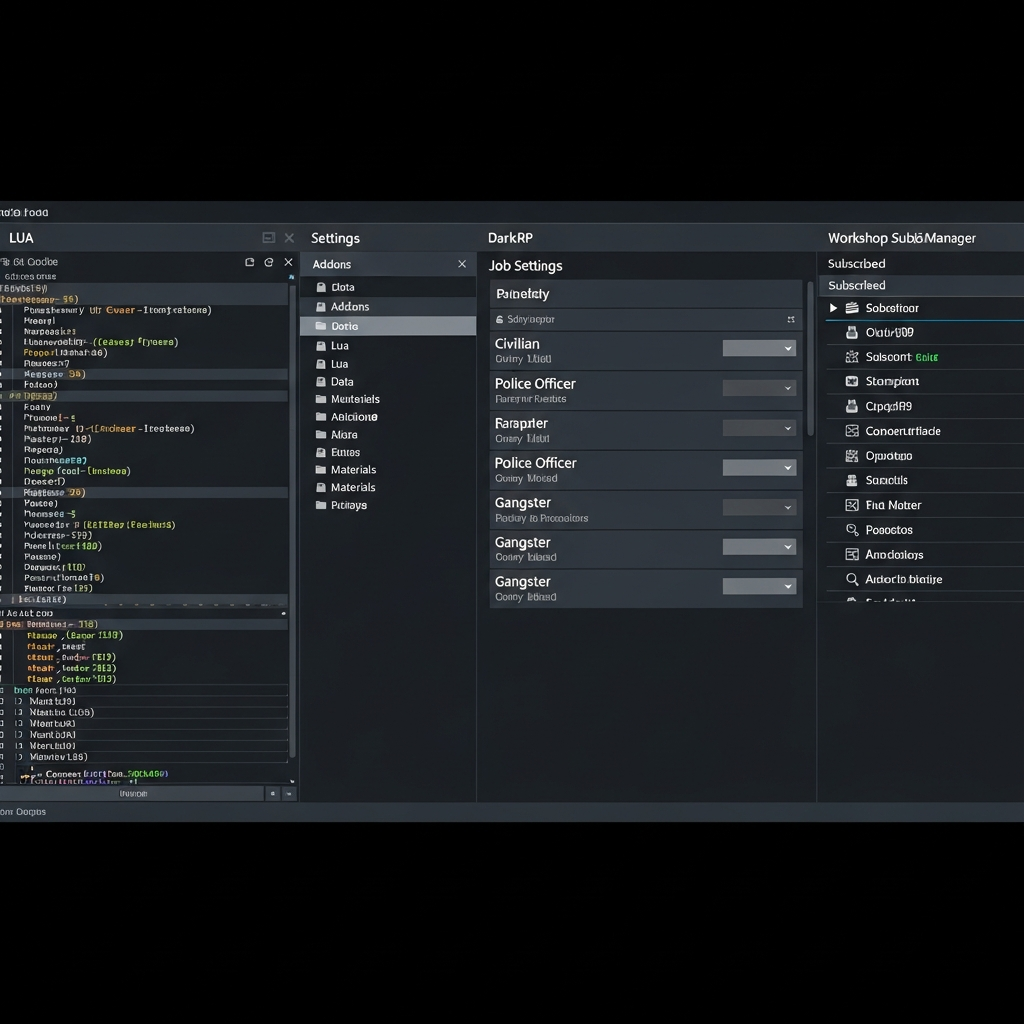This screenshot has width=1024, height=1024.
Task: Click the file icon beside Addons in the list
Action: 321,306
